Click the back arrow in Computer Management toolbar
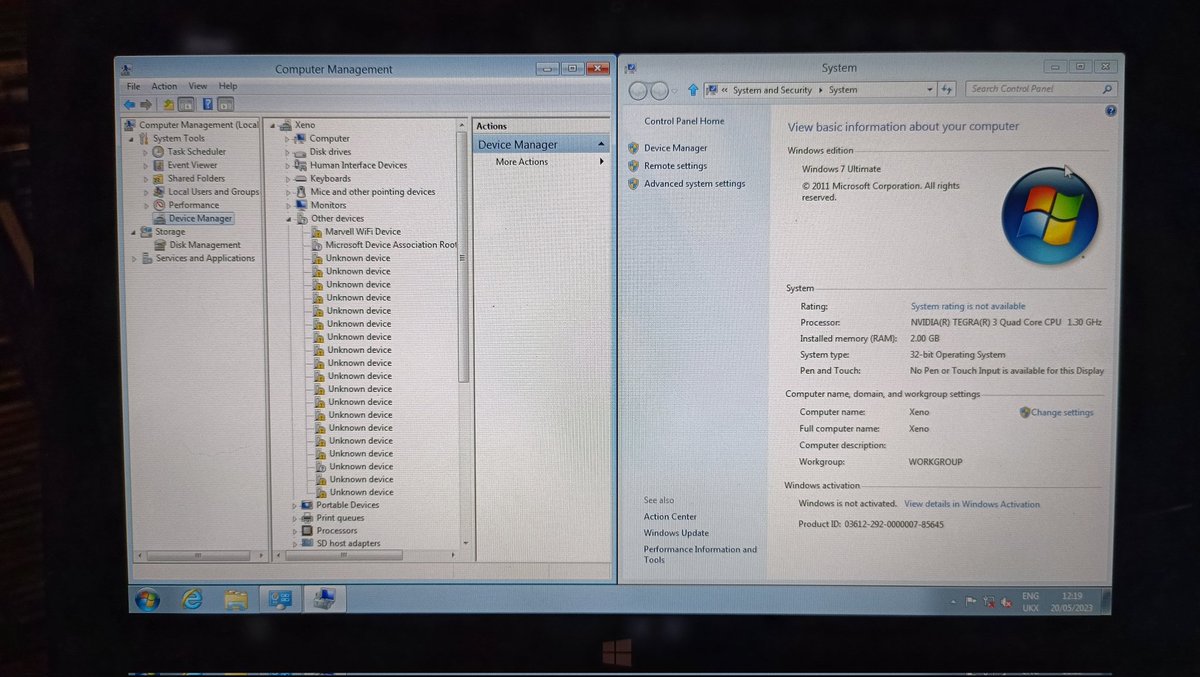The image size is (1200, 677). click(129, 103)
